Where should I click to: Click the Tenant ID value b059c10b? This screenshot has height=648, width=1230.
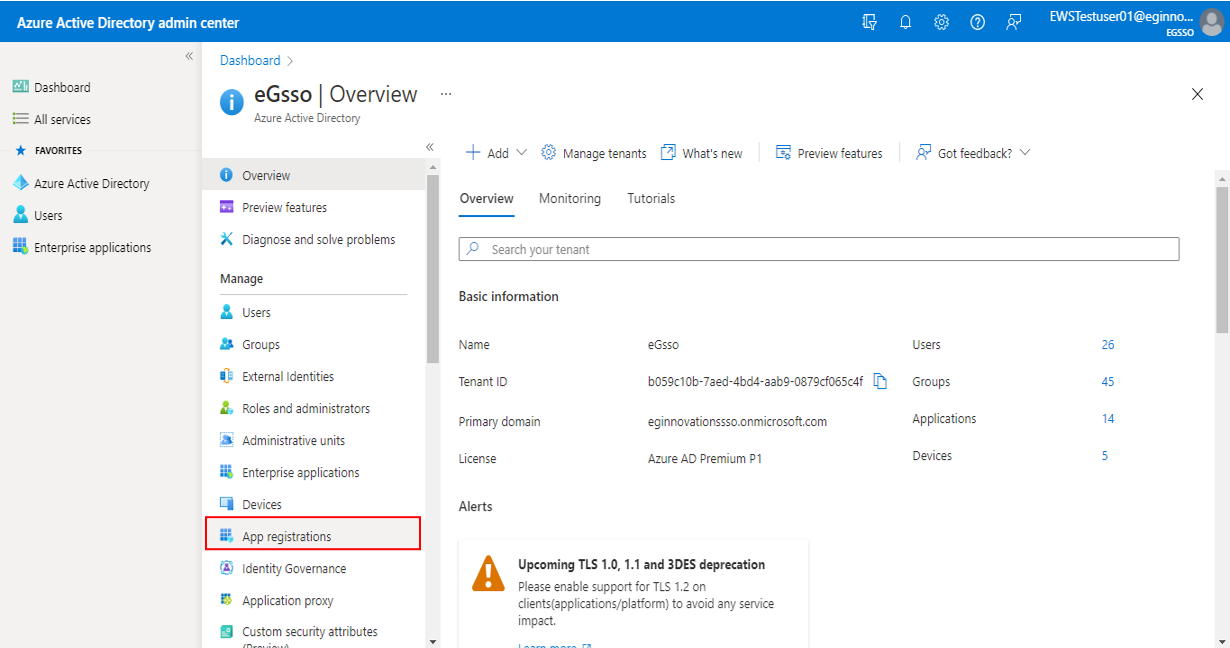[x=755, y=381]
